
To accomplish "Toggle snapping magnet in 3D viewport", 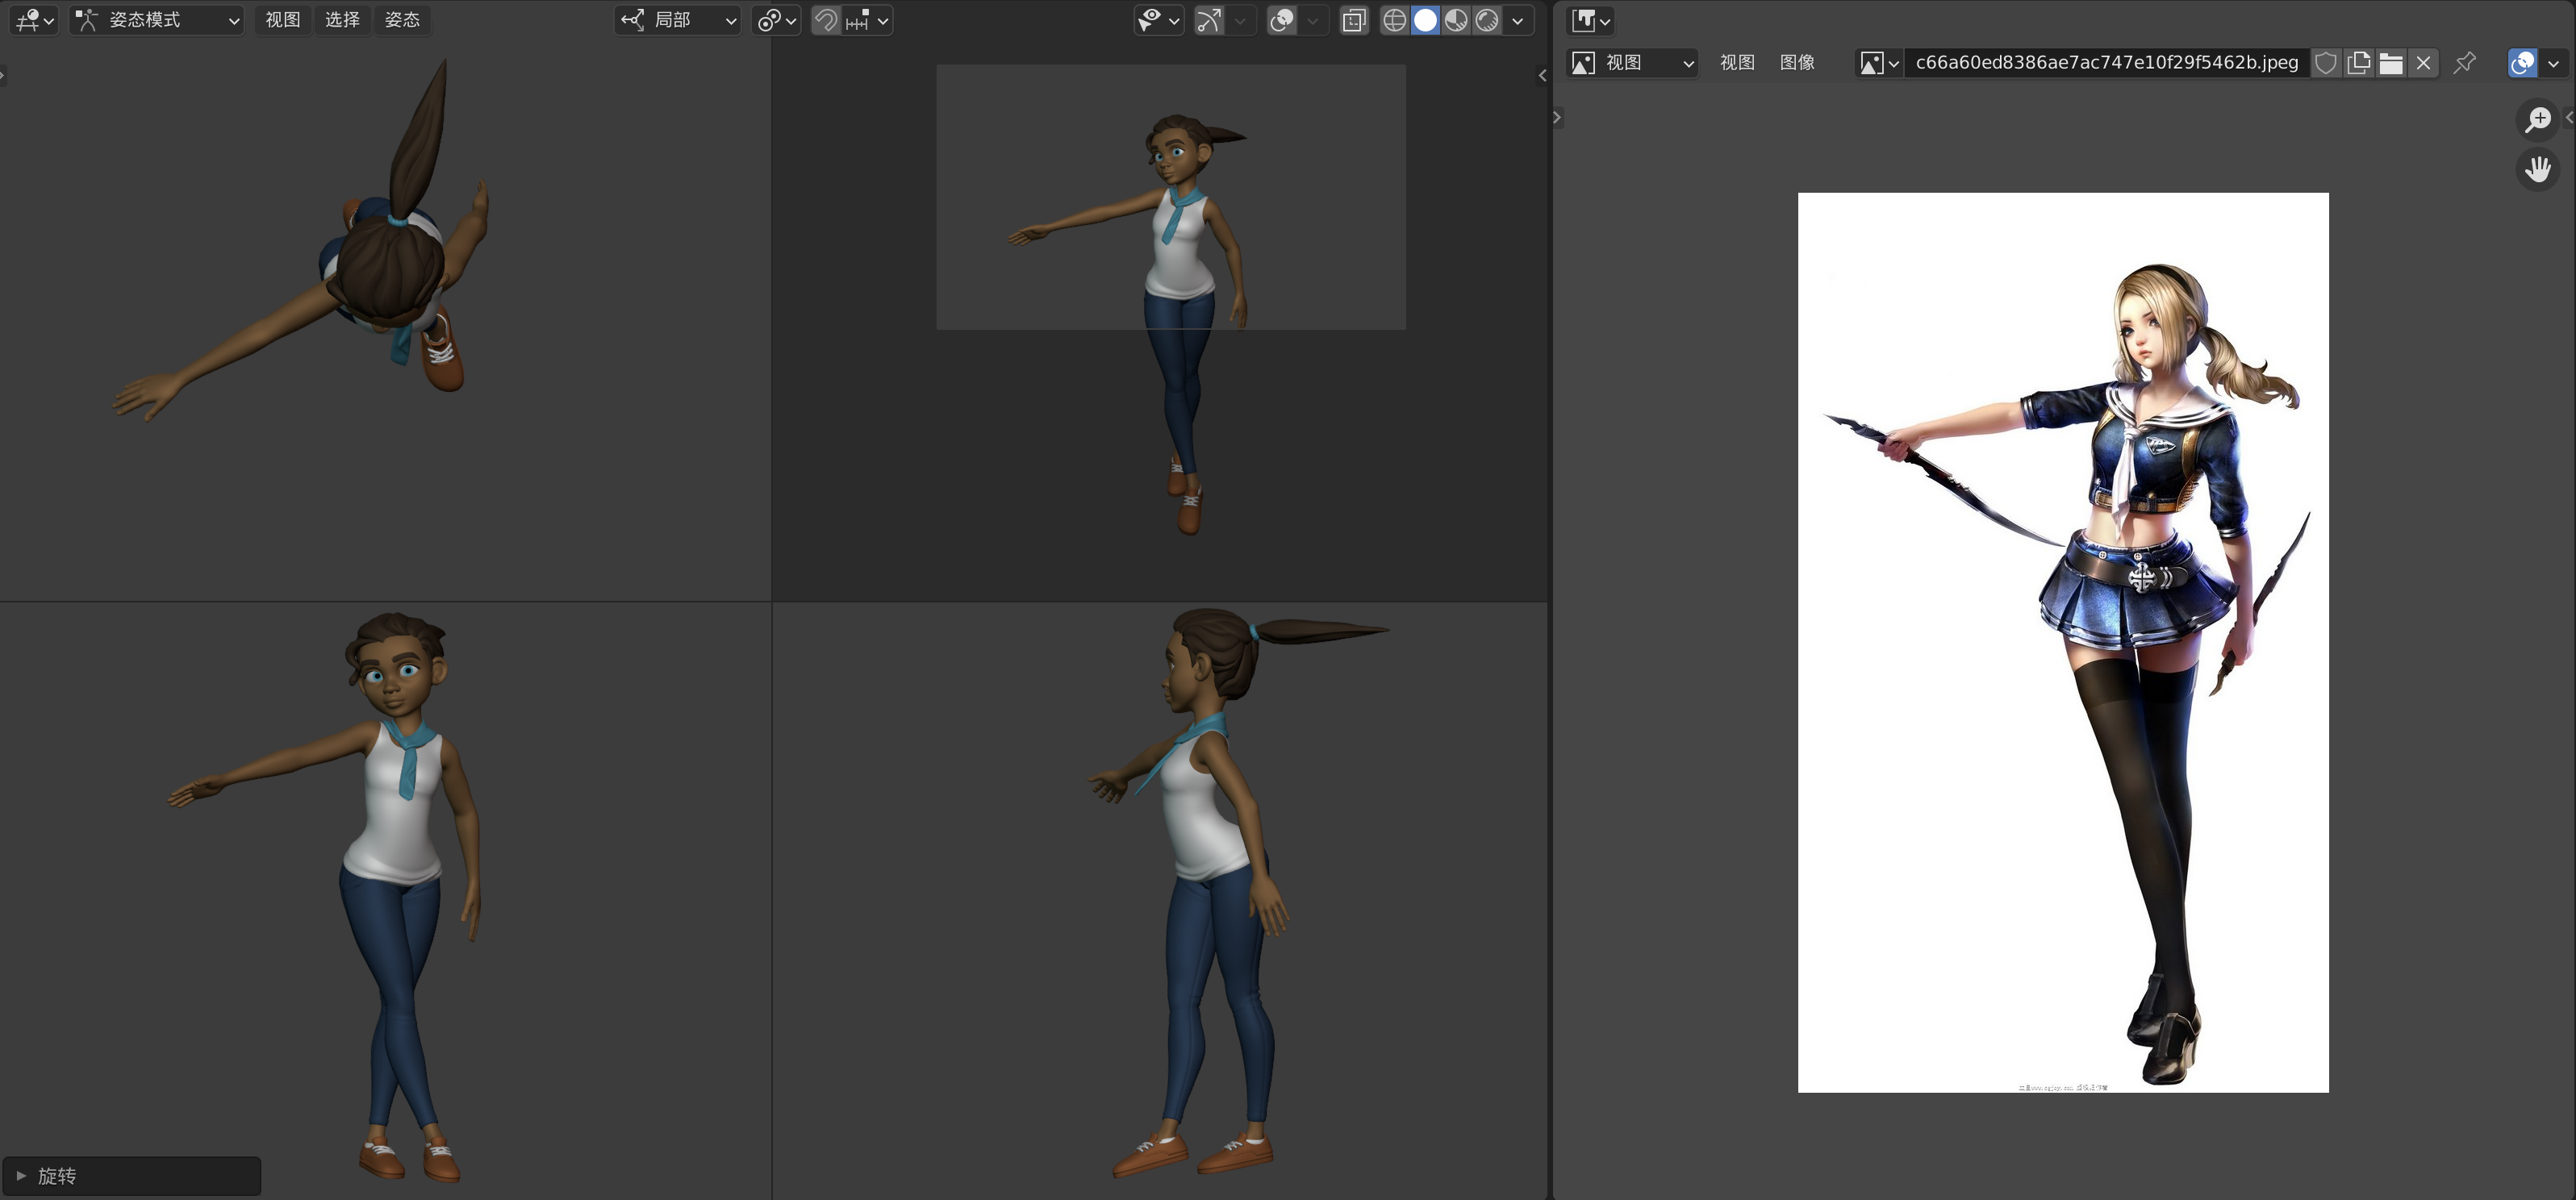I will (825, 20).
